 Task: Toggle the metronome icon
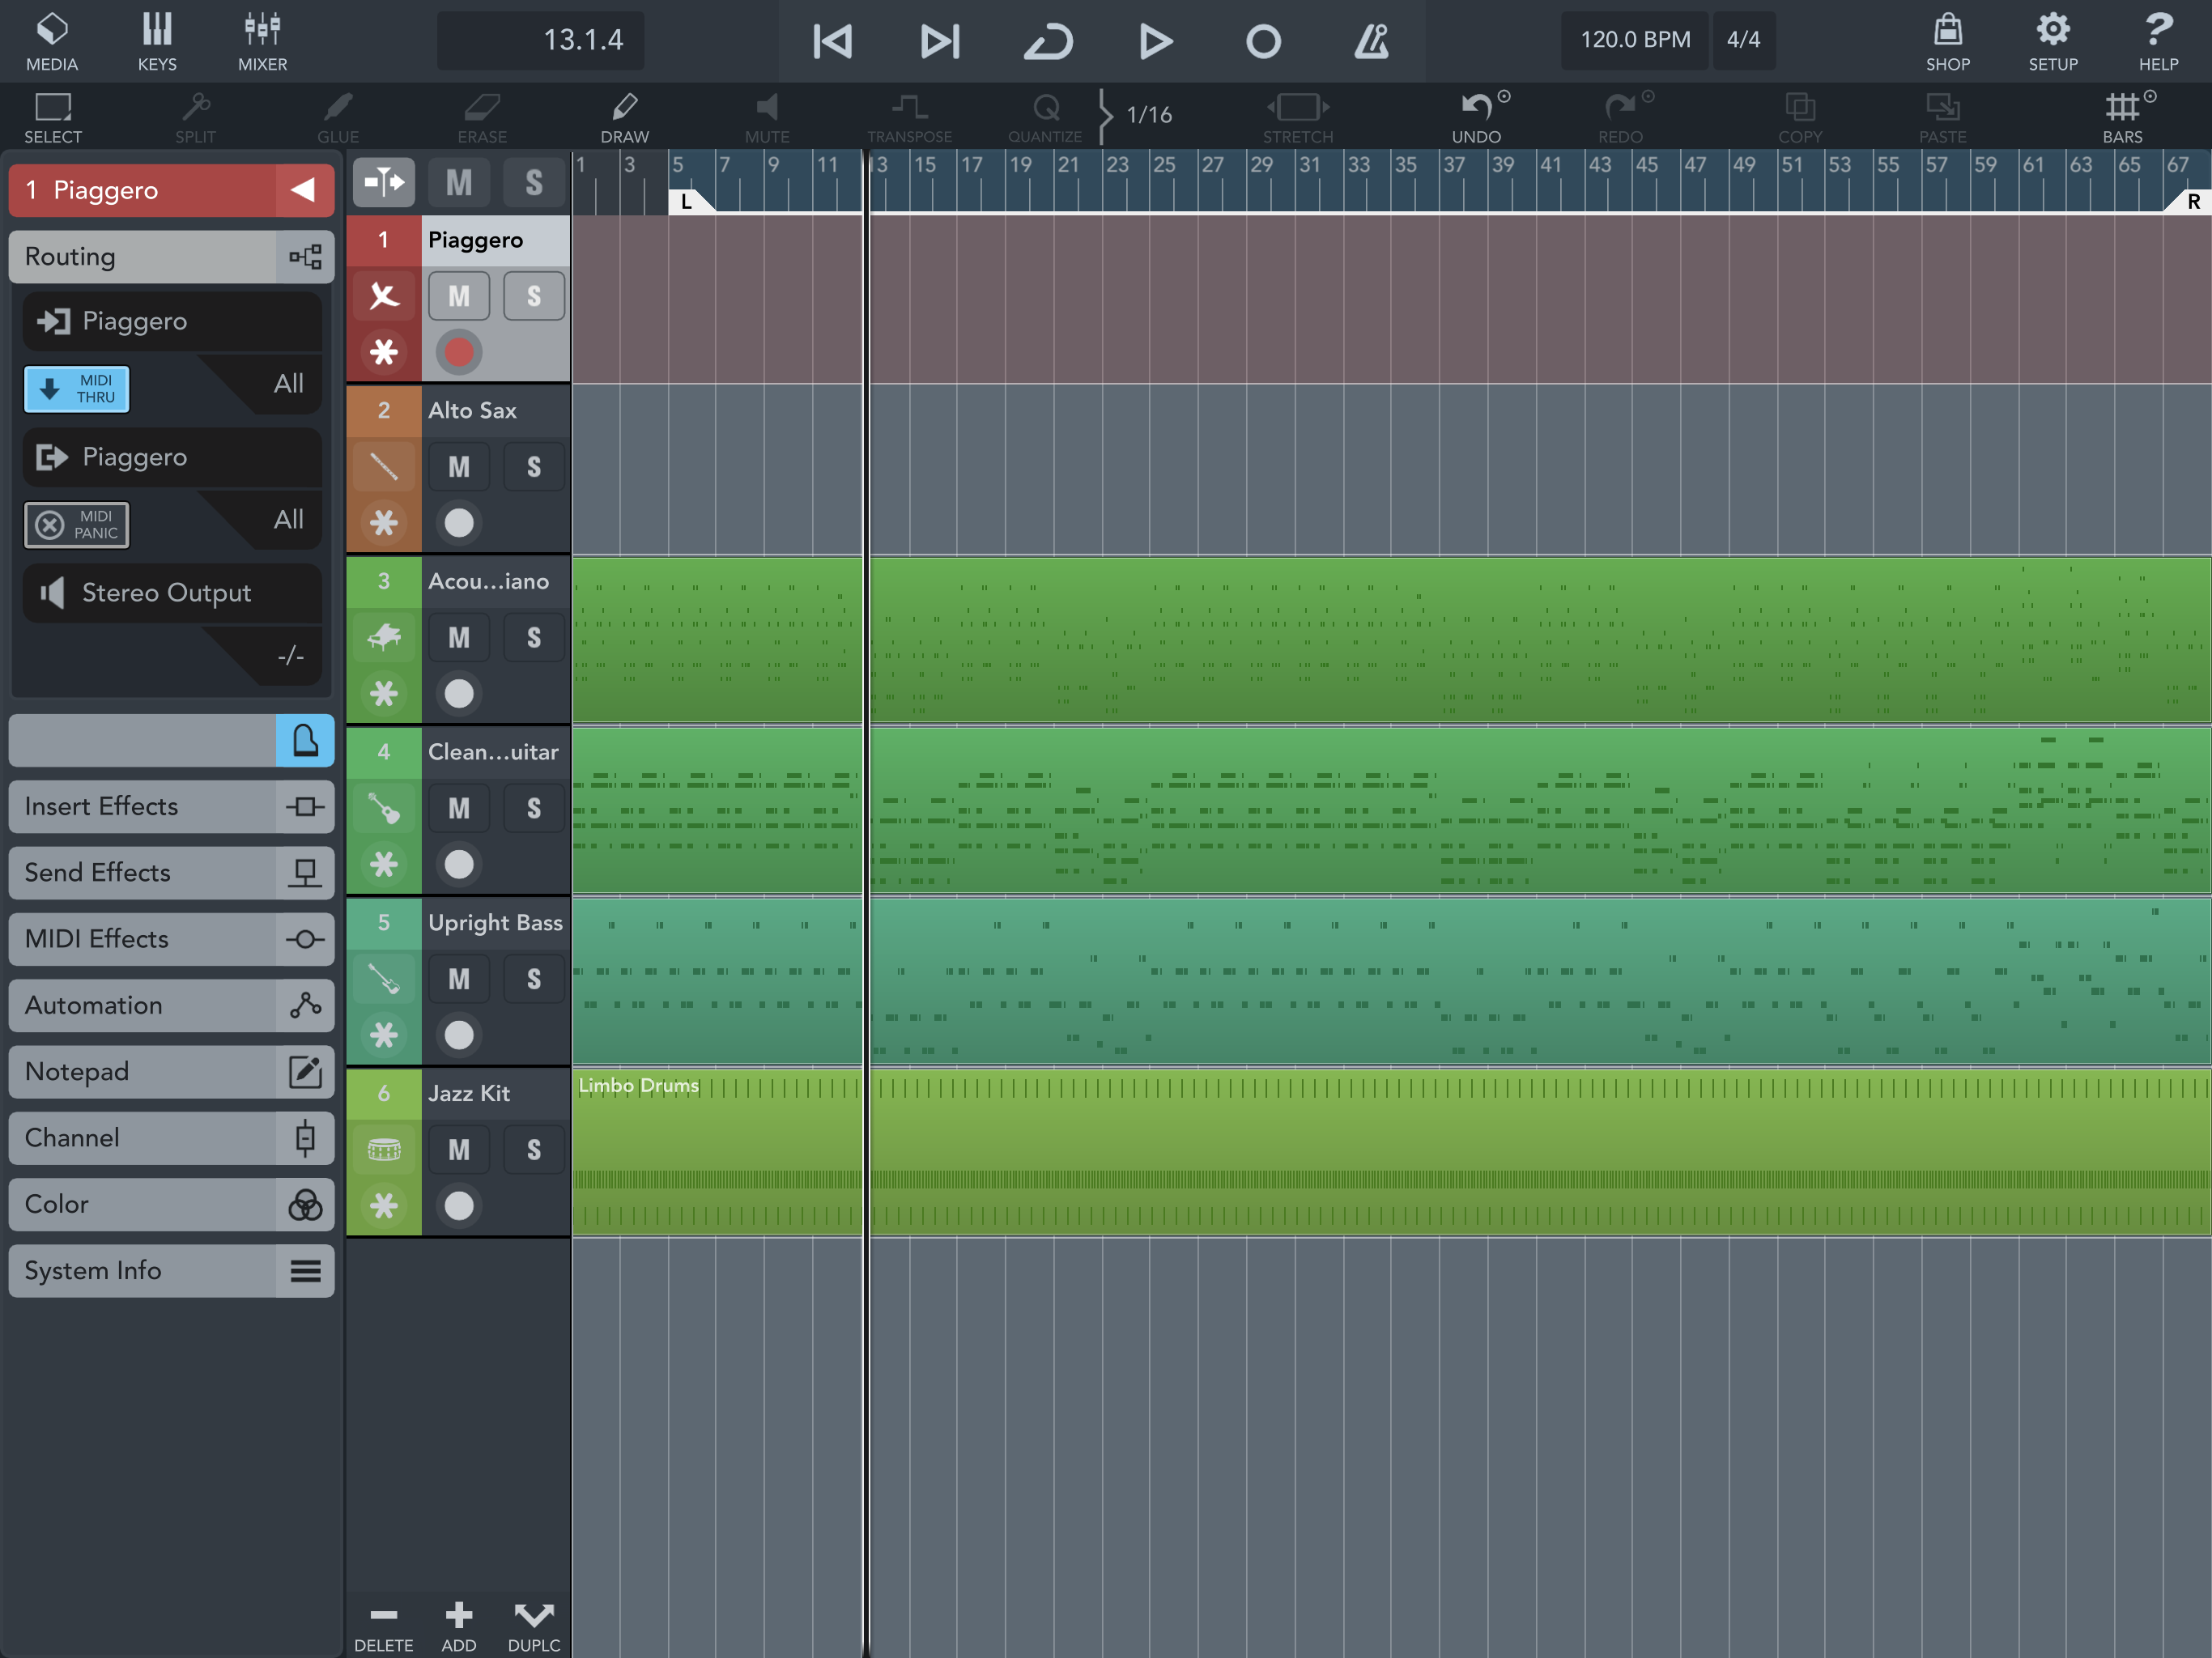click(x=1370, y=41)
